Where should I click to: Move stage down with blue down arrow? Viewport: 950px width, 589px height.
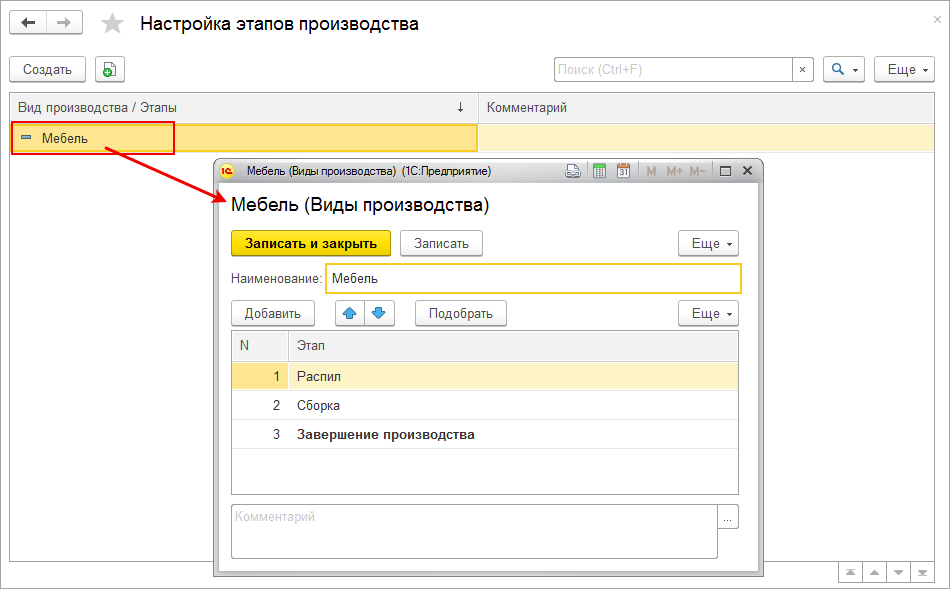click(379, 313)
